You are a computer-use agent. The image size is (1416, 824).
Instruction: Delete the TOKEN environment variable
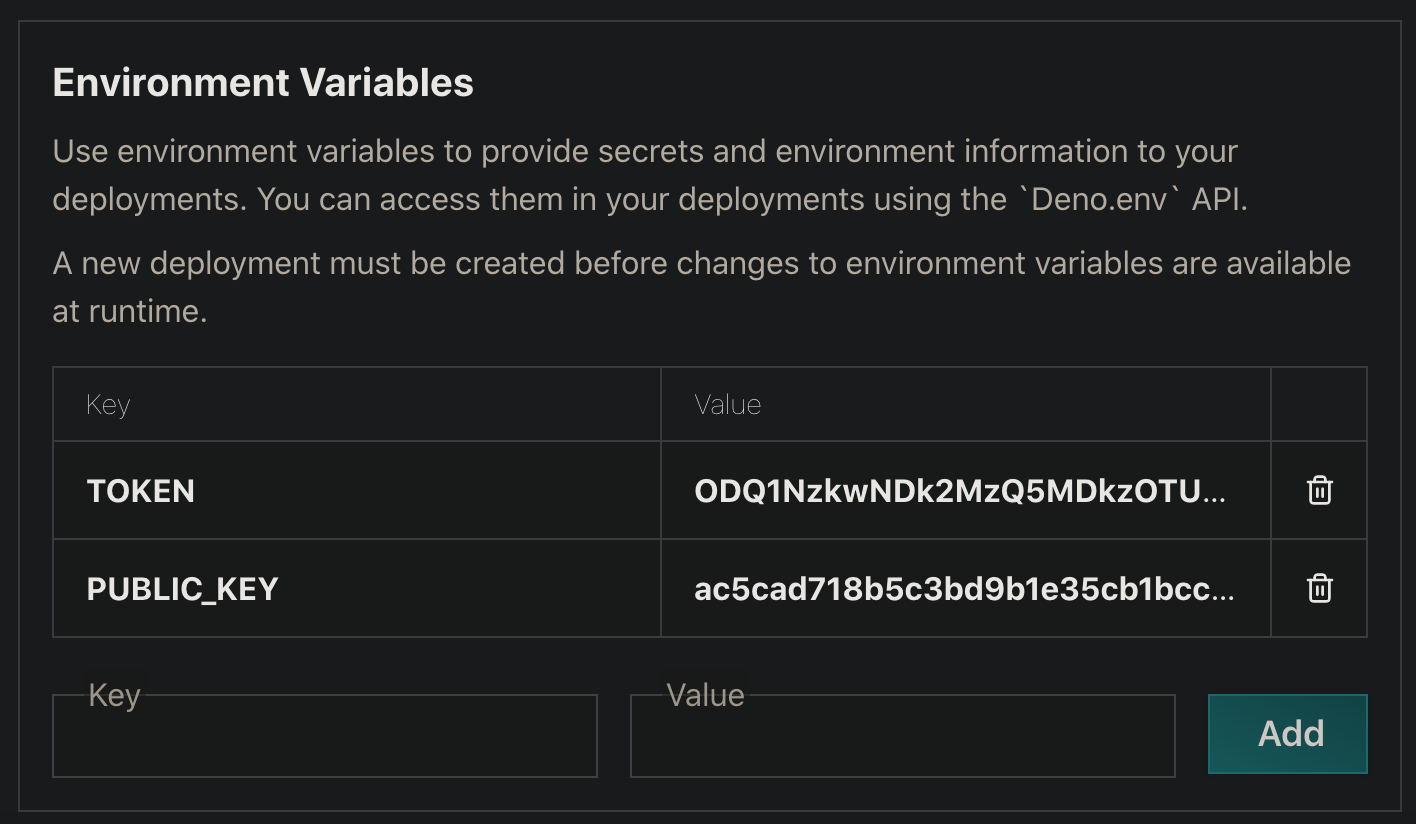click(x=1319, y=491)
